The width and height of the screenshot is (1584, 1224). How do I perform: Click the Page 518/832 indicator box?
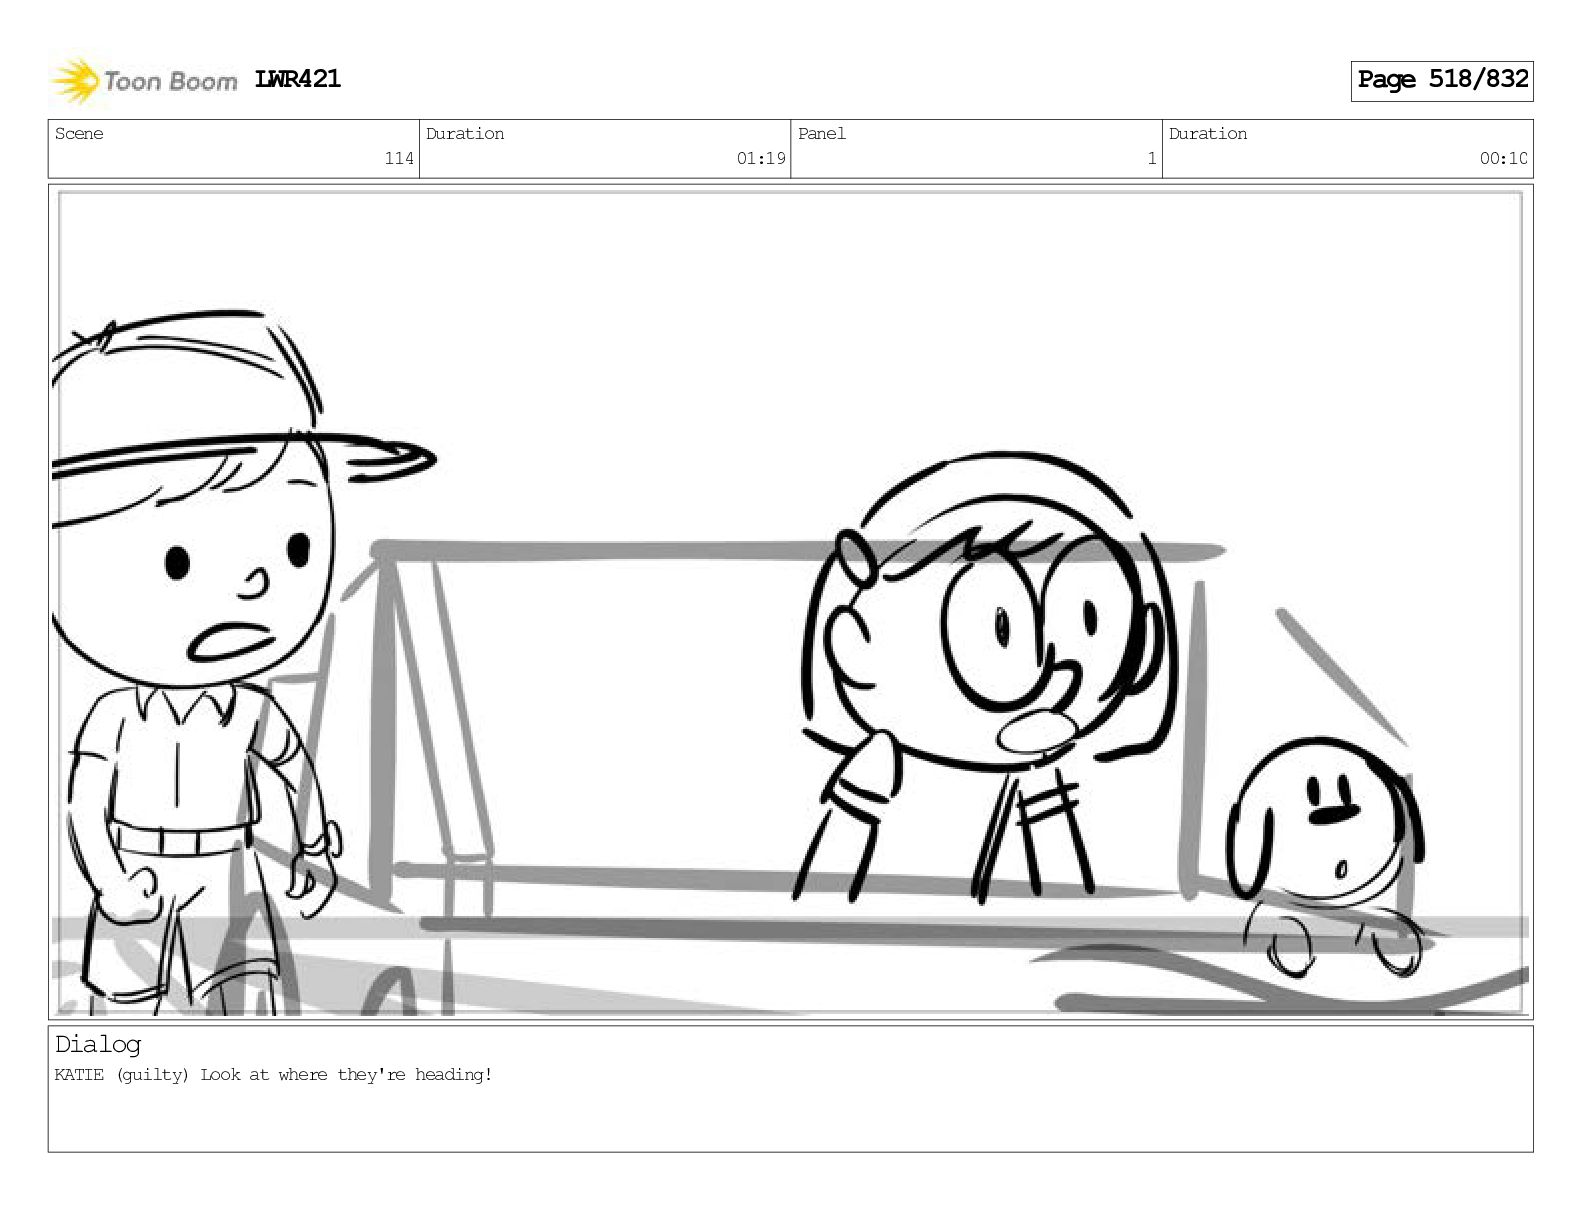click(x=1442, y=80)
